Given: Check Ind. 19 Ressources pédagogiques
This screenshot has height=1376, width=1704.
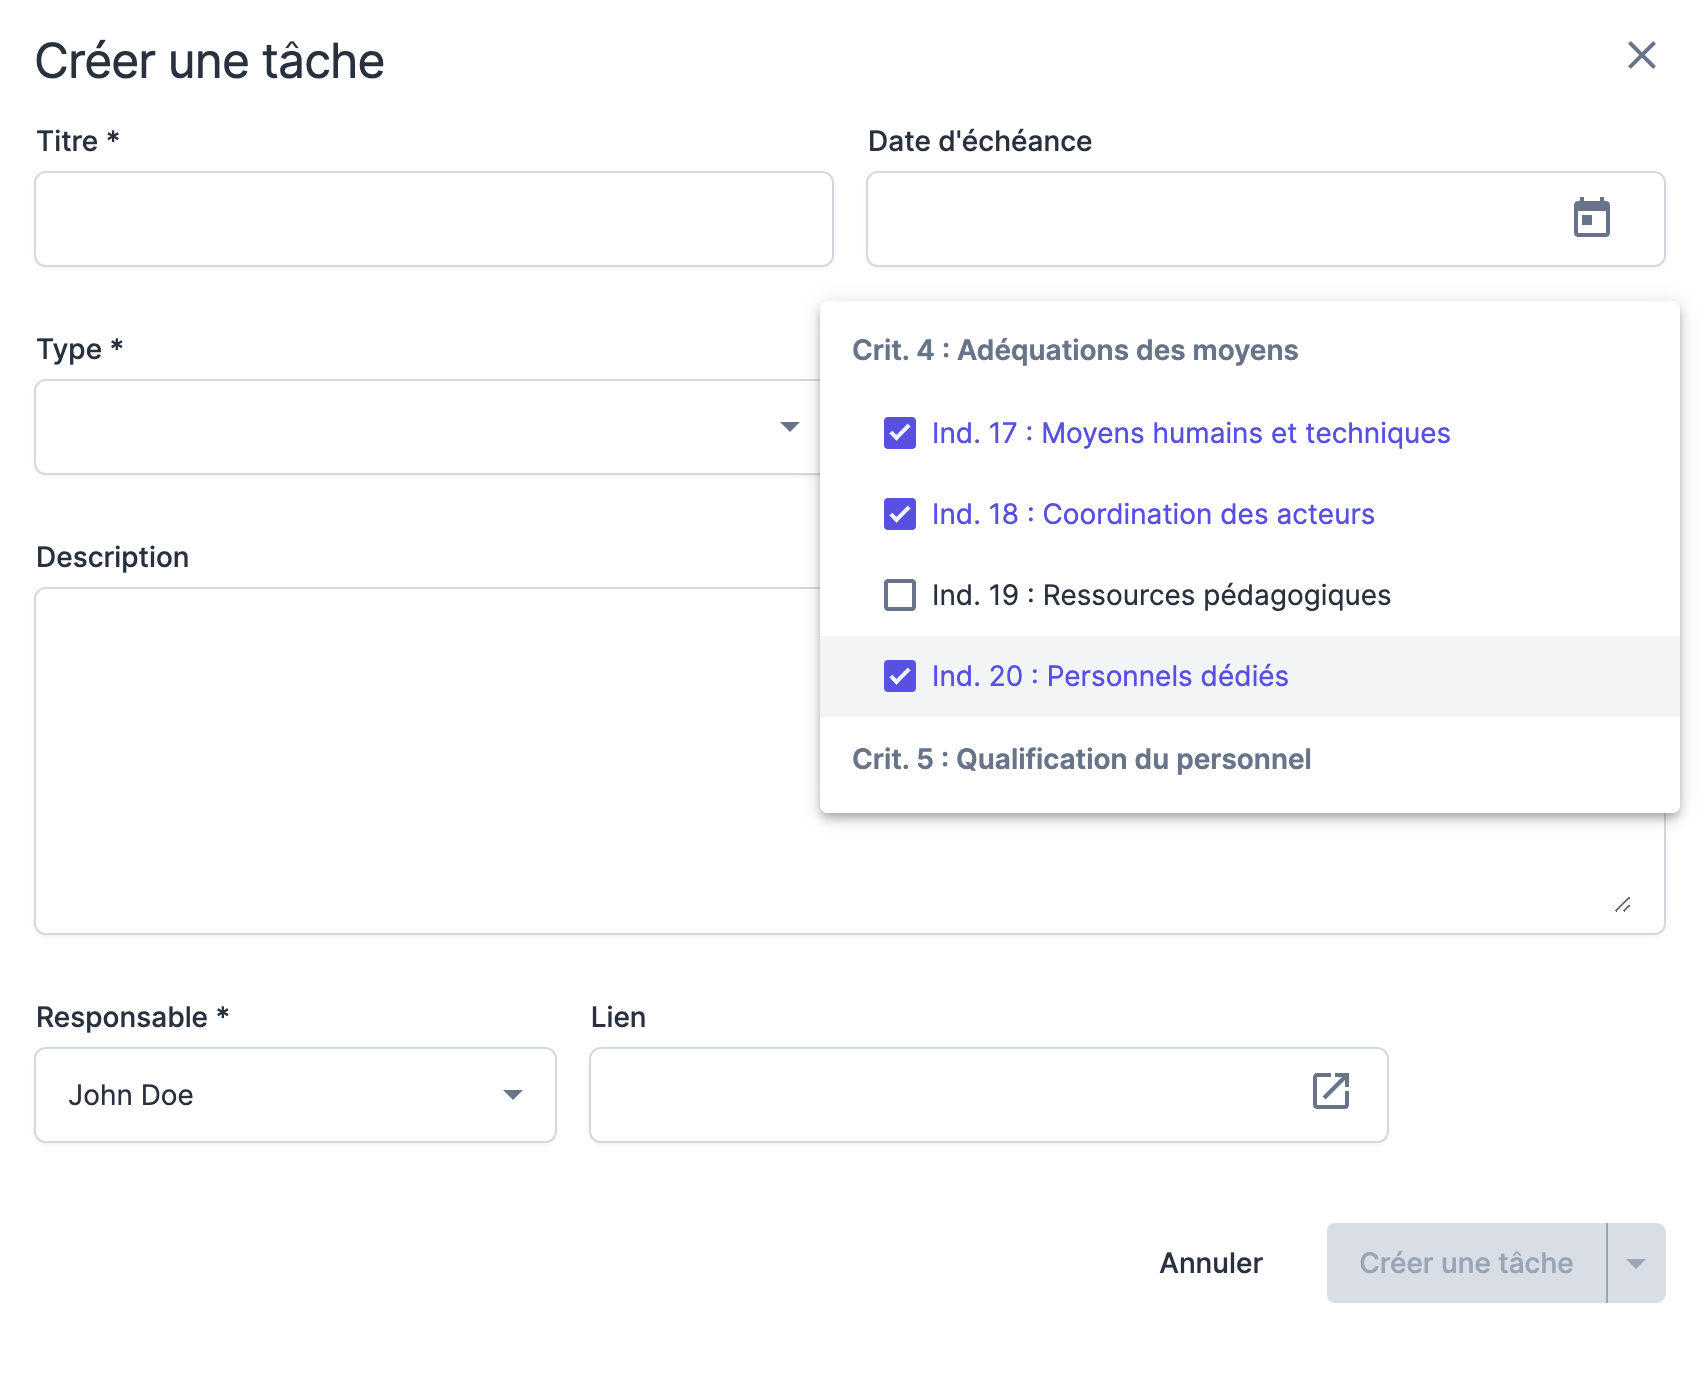Looking at the screenshot, I should [900, 595].
